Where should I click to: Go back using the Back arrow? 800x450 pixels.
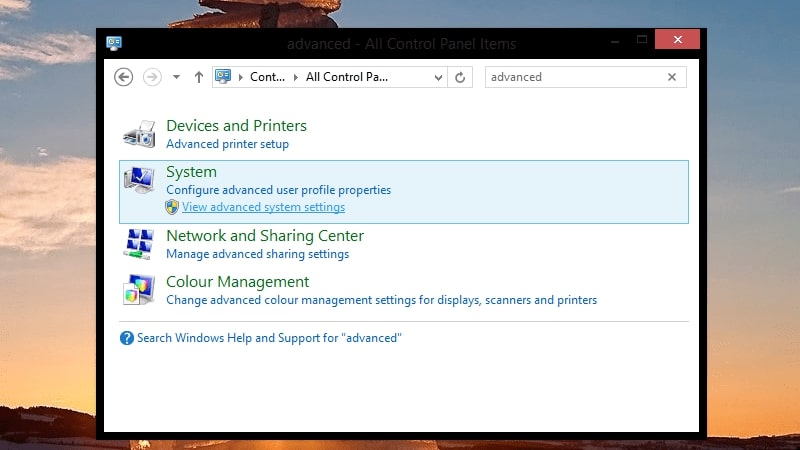point(124,77)
